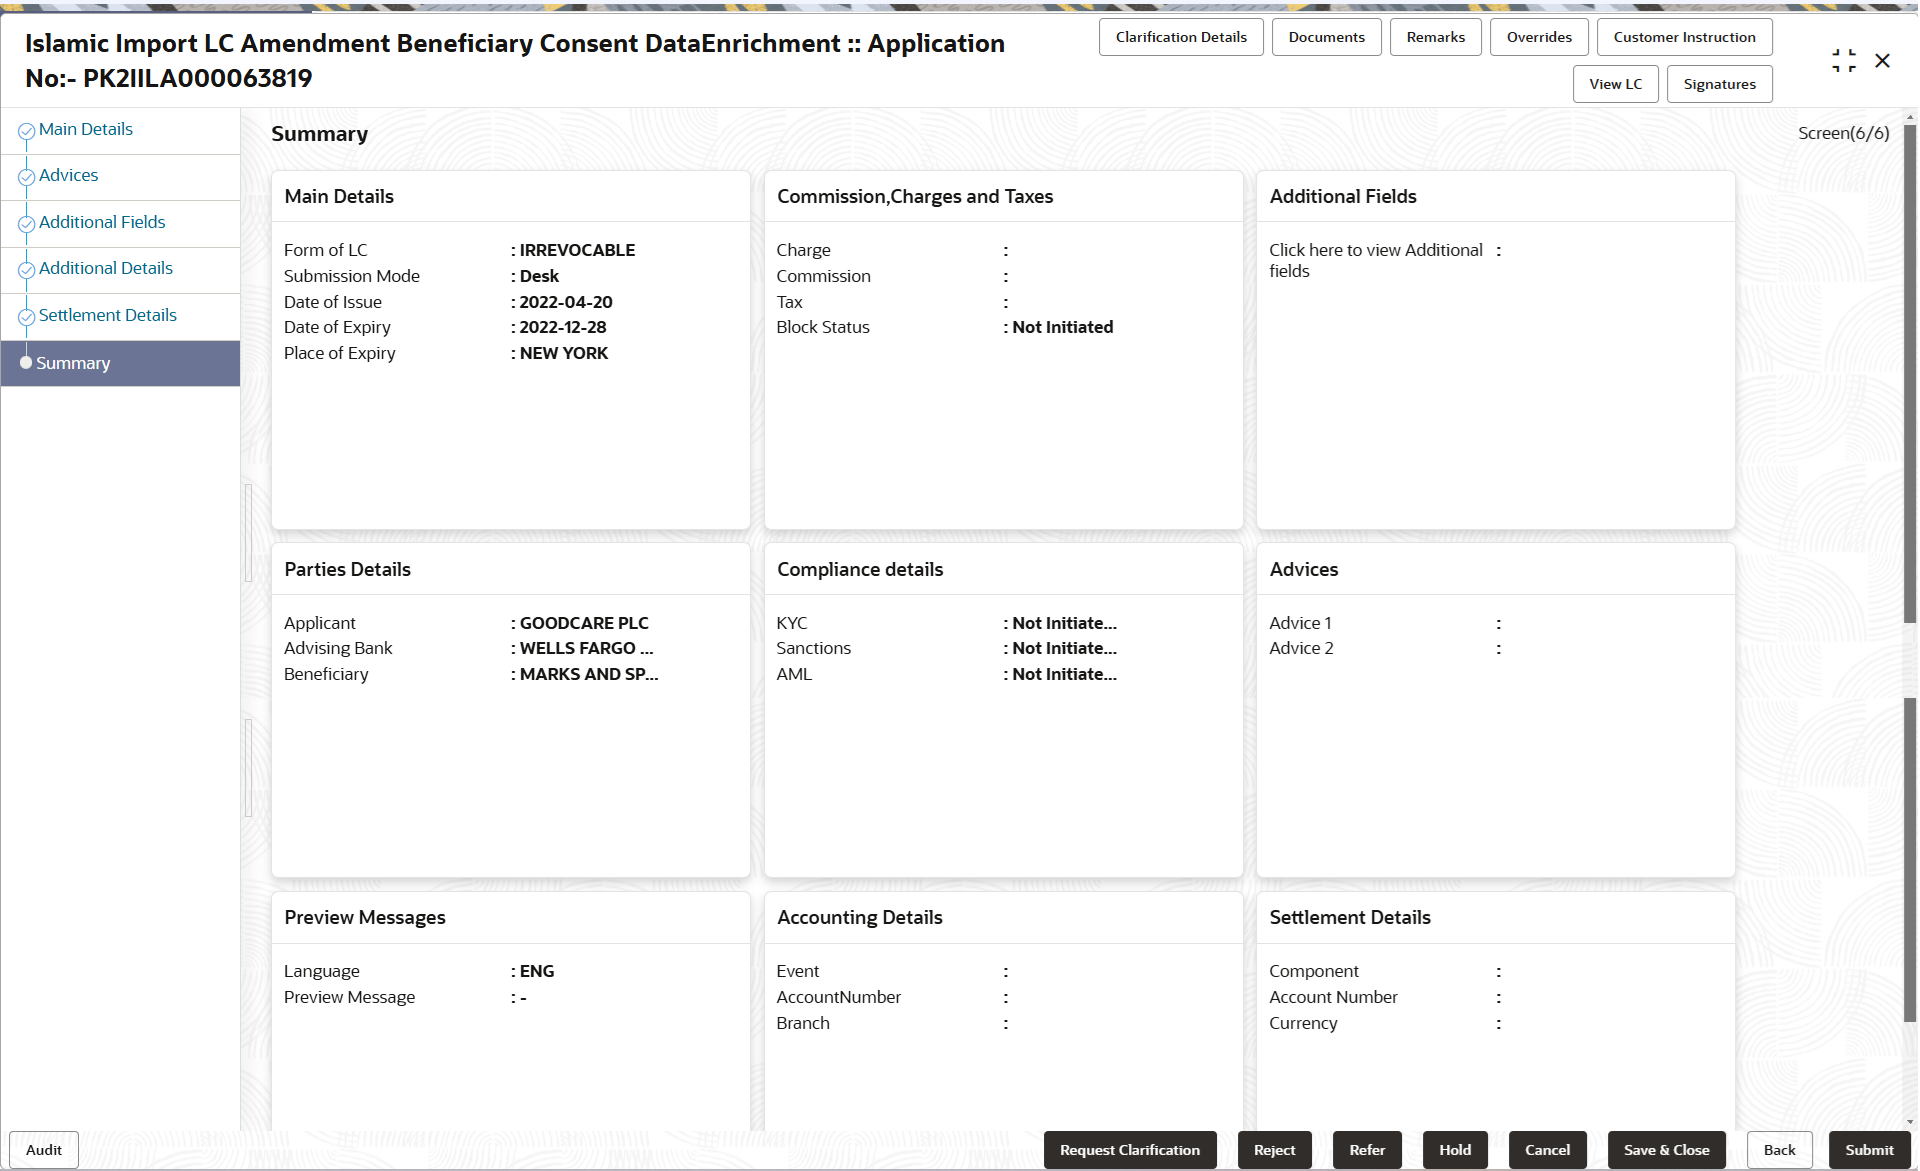The height and width of the screenshot is (1171, 1920).
Task: Open the Signatures button
Action: (x=1719, y=84)
